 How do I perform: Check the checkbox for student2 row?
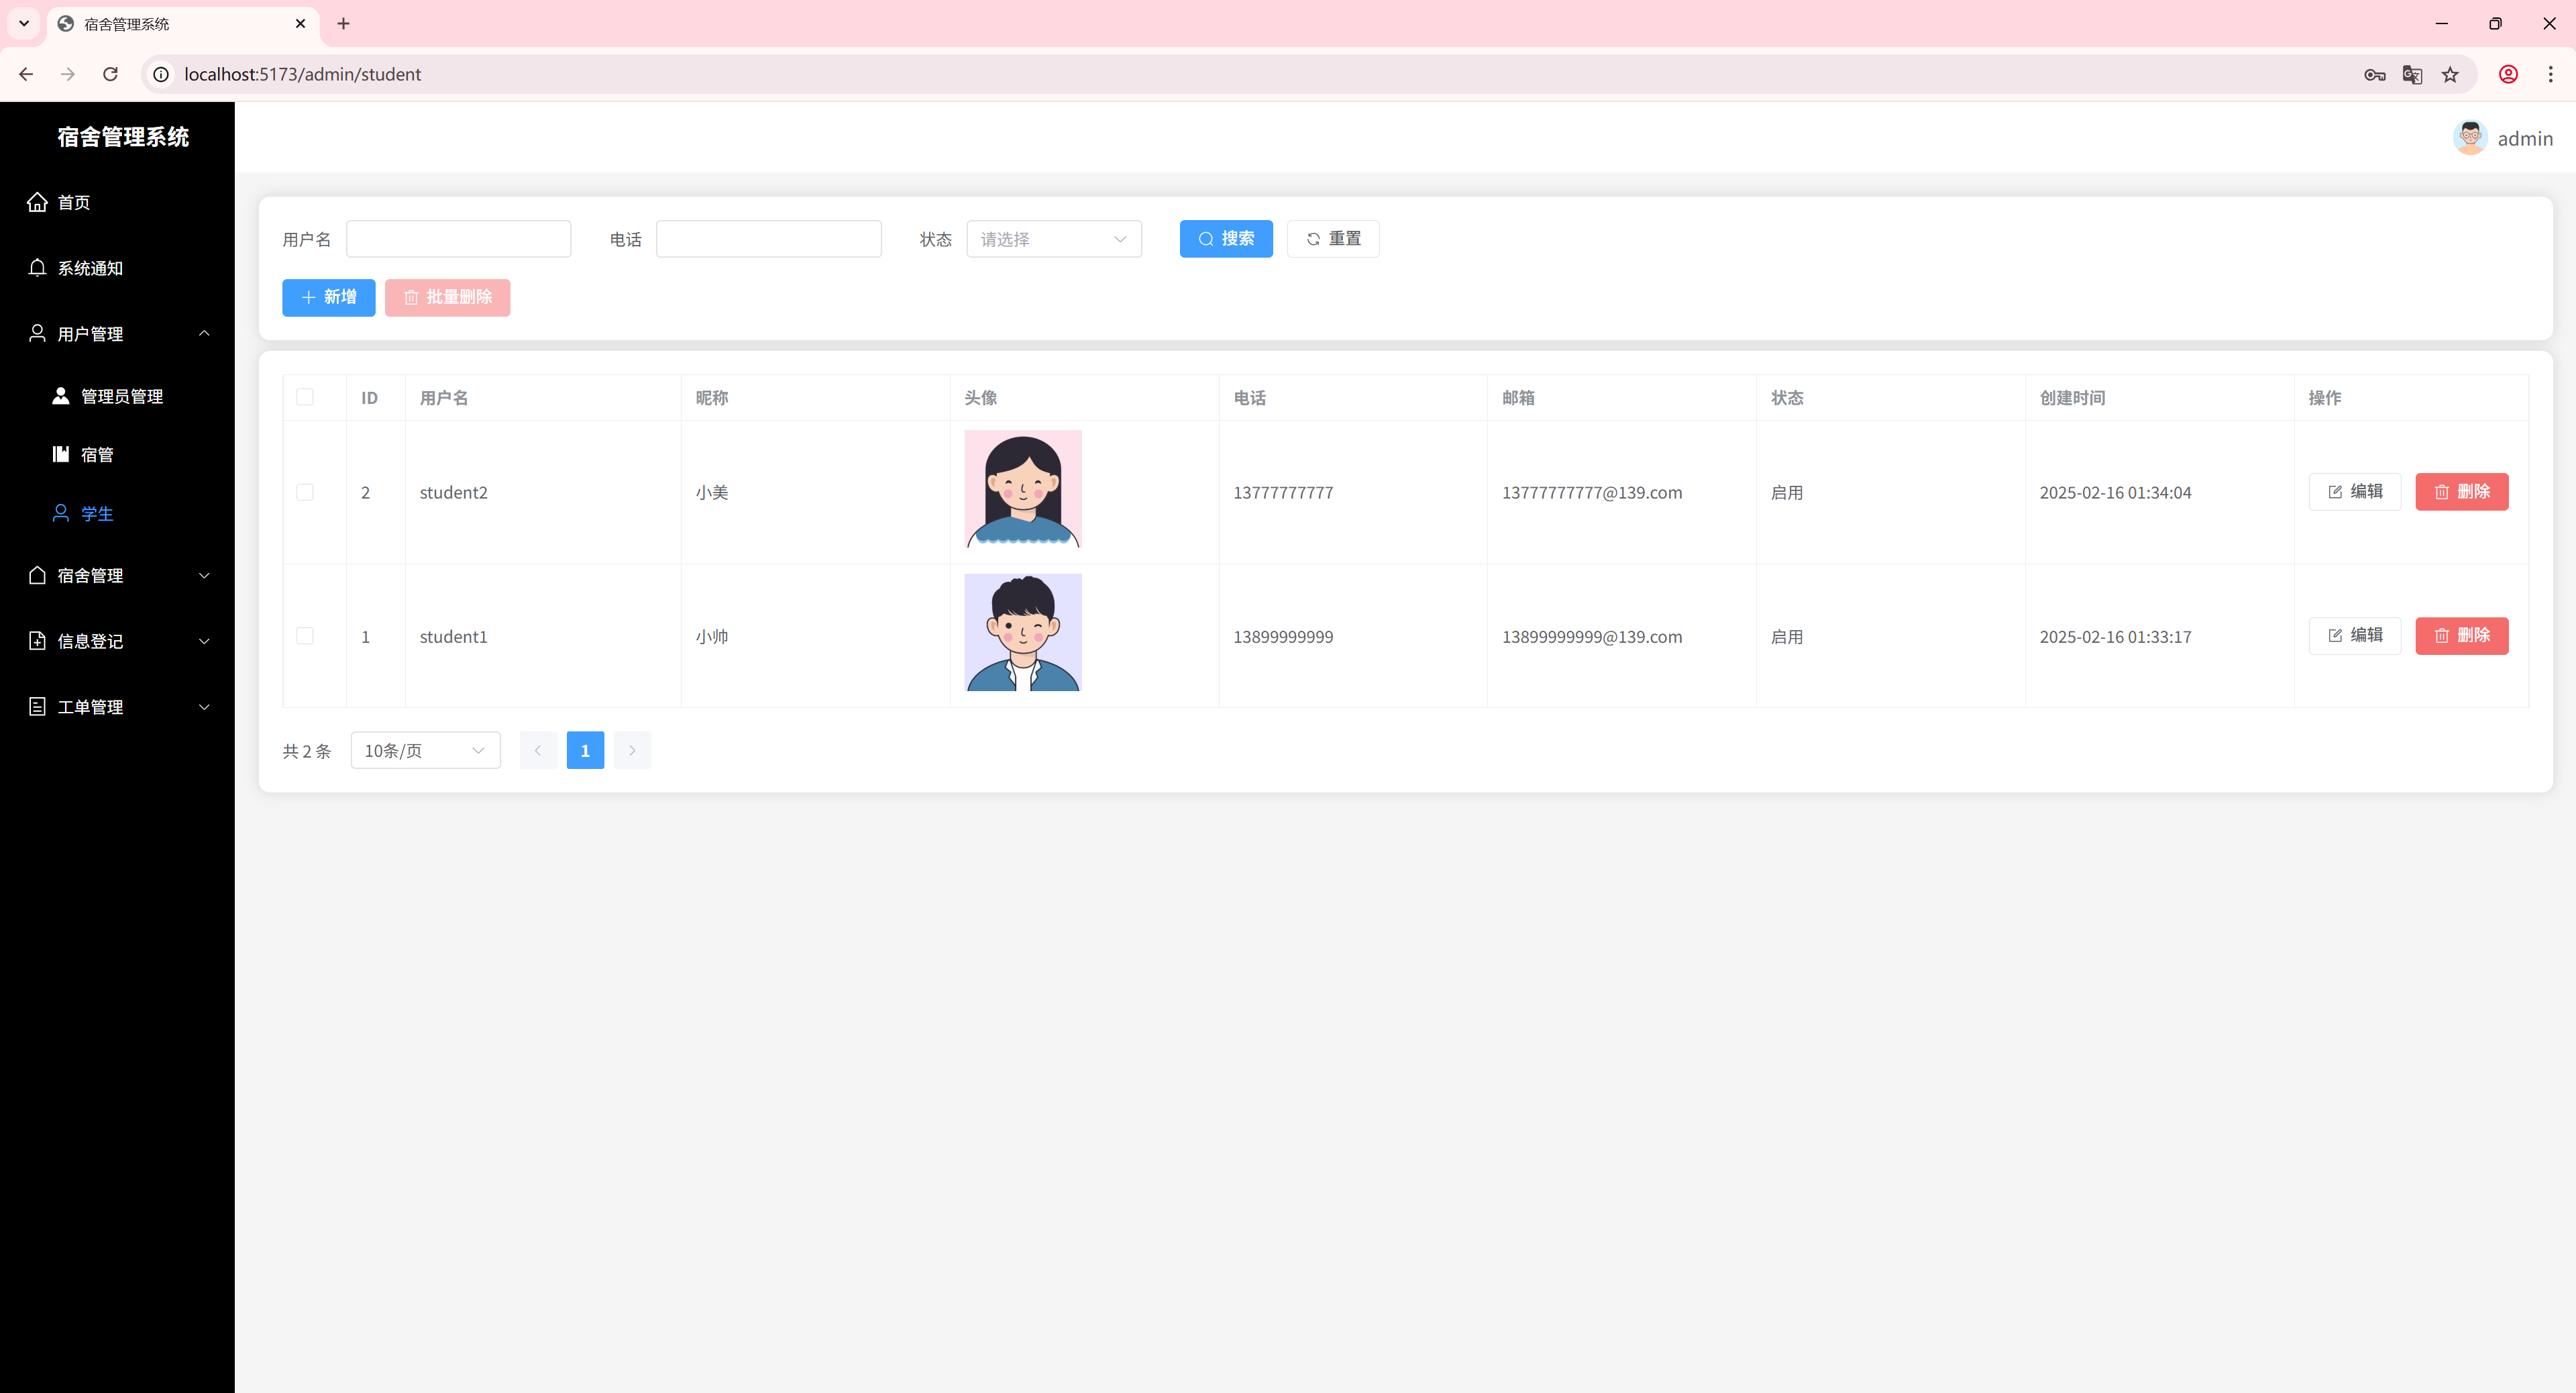click(305, 492)
